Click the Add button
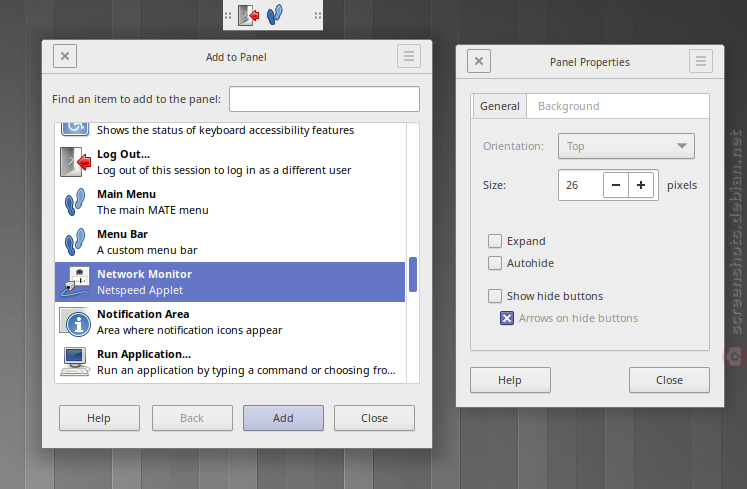 (283, 418)
